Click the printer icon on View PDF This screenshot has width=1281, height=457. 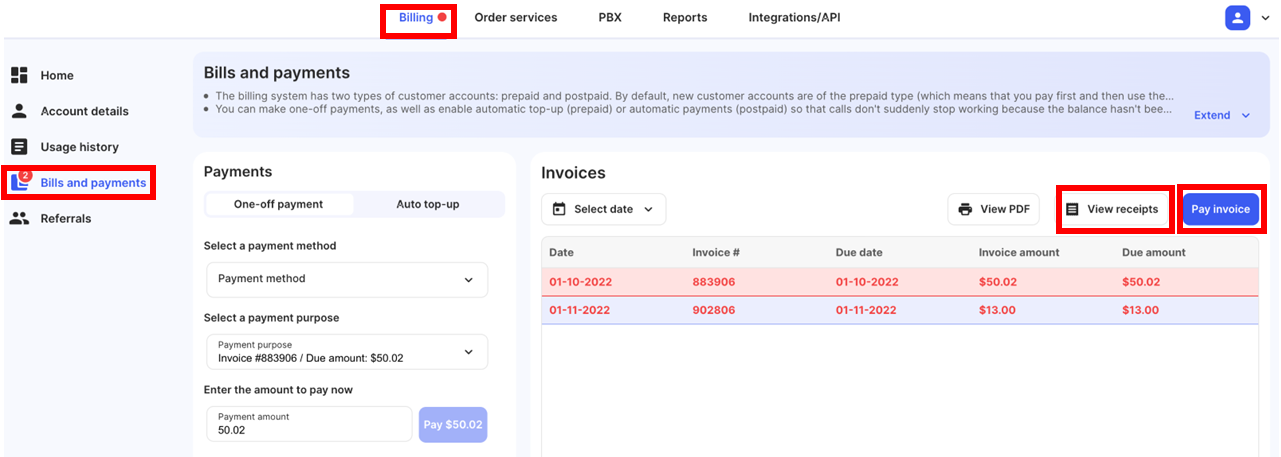[965, 209]
